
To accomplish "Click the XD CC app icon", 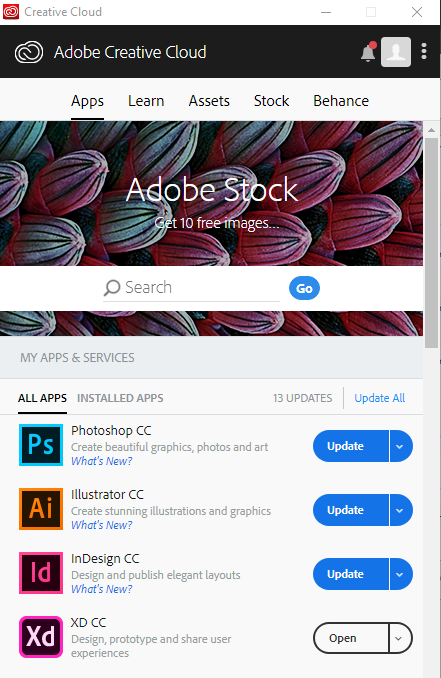I will pyautogui.click(x=41, y=637).
